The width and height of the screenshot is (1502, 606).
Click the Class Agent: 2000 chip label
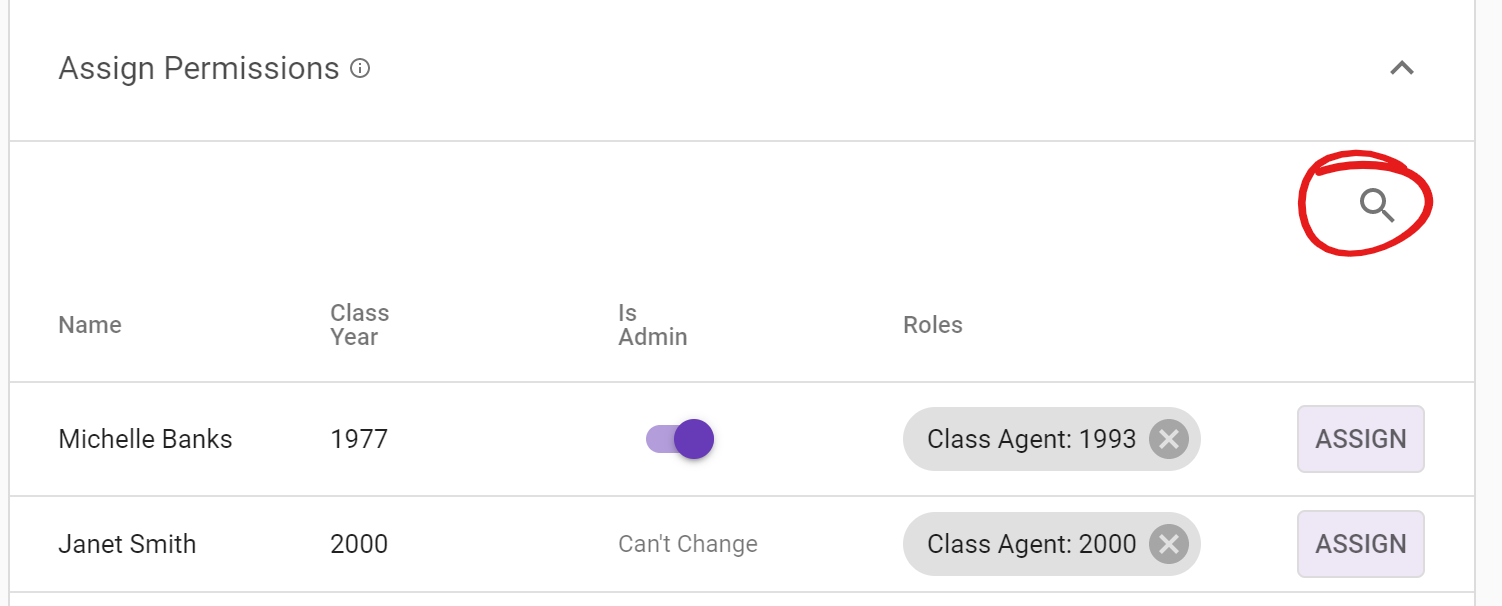1031,544
